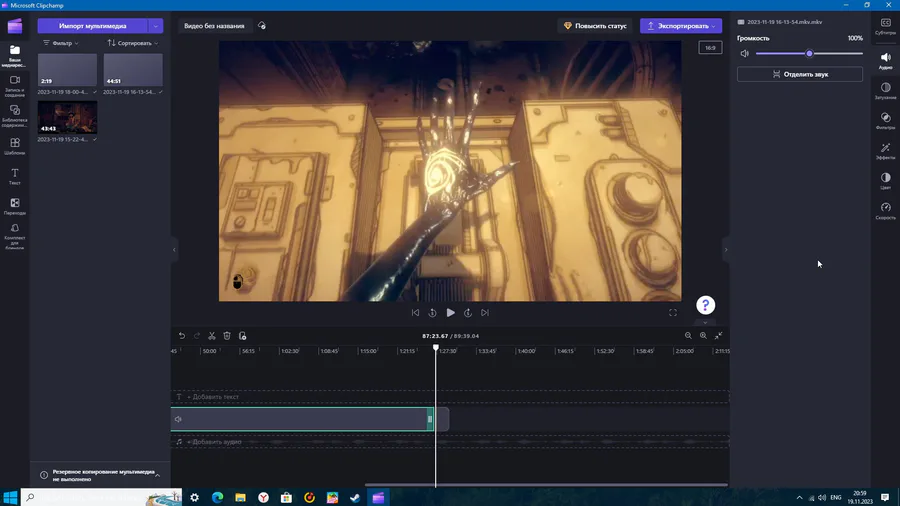Enter fullscreen preview mode
The height and width of the screenshot is (506, 900).
tap(673, 313)
